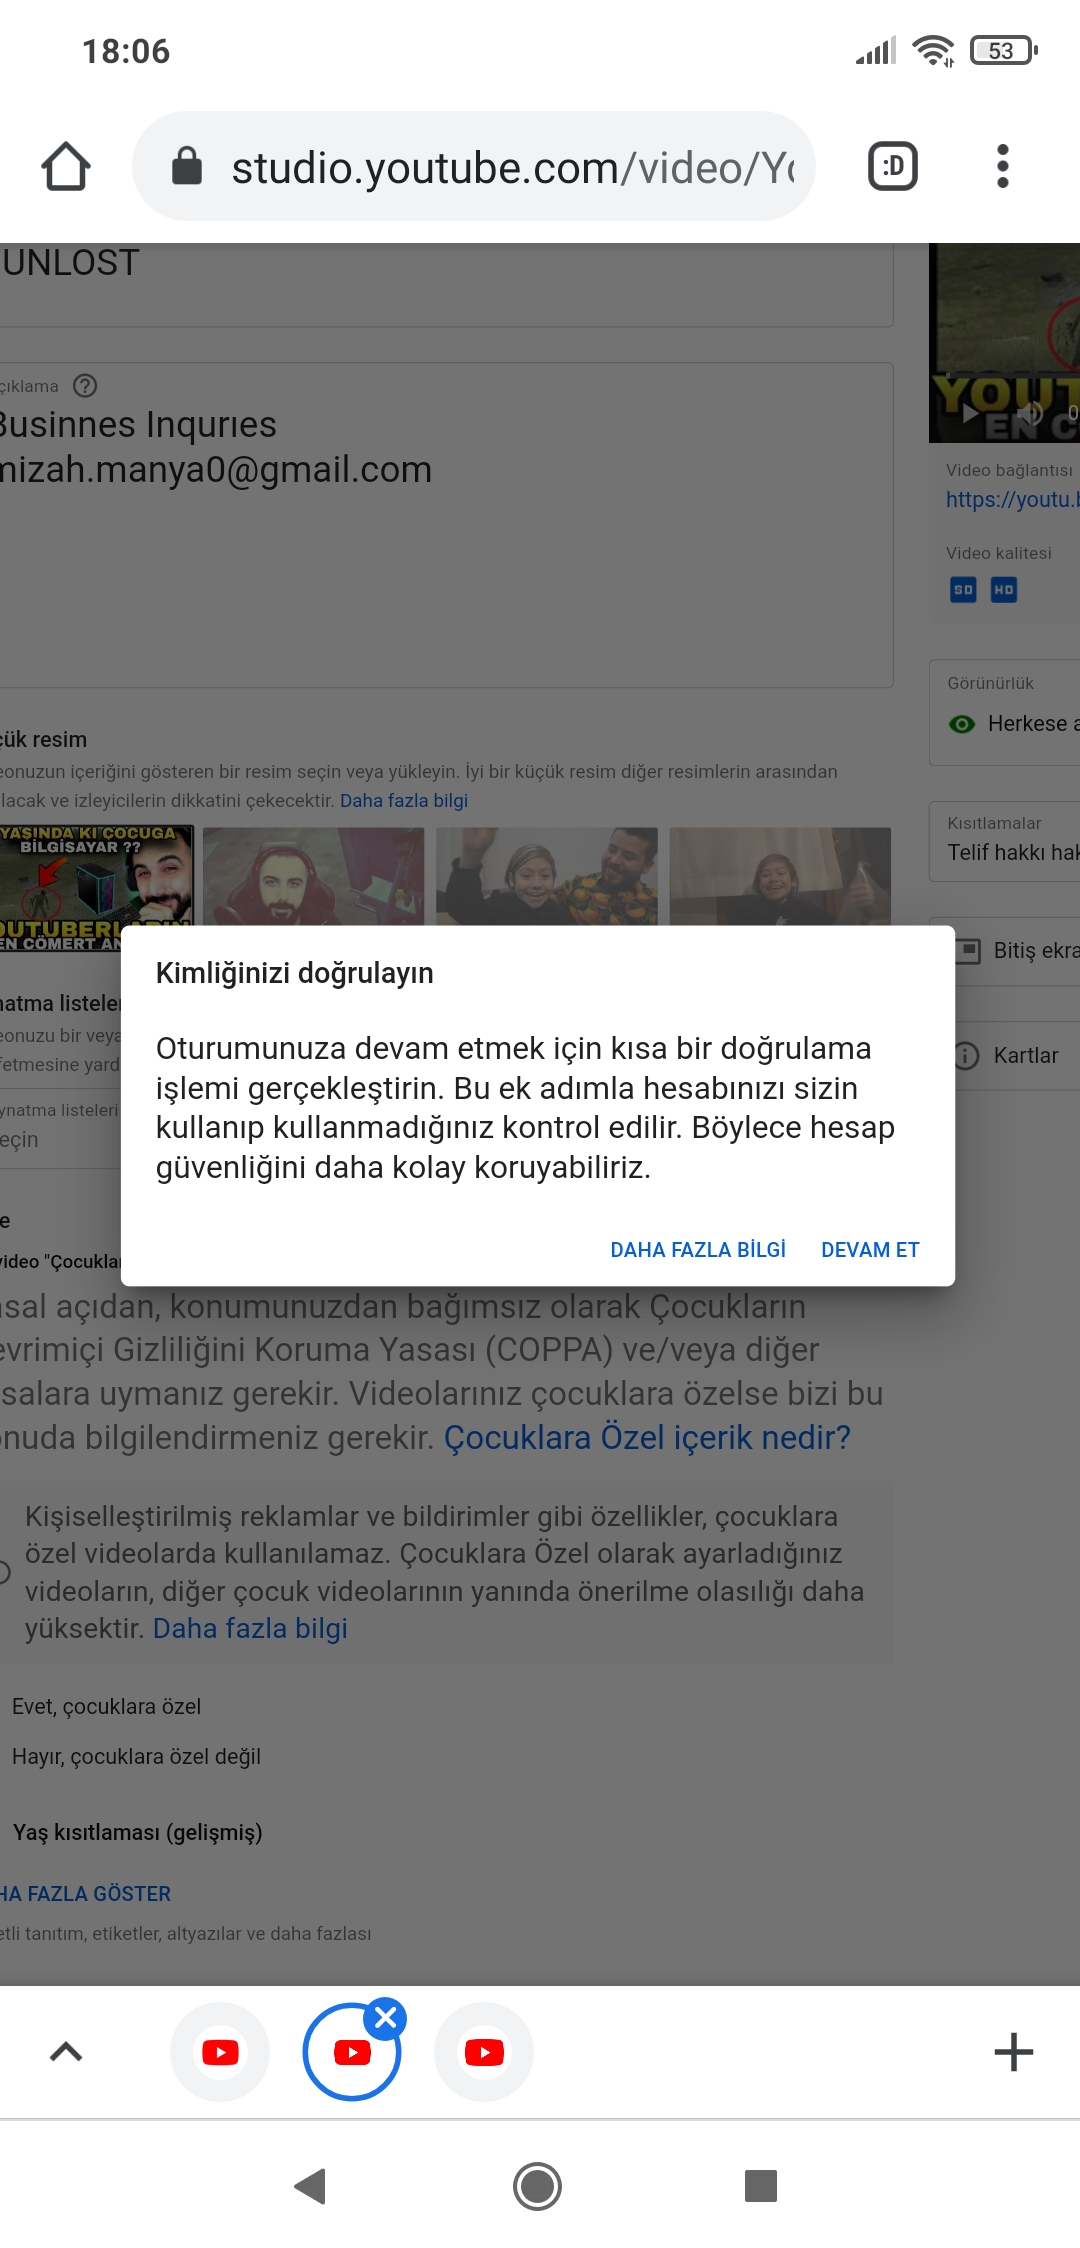Open the Görünürlük visibility dropdown
Viewport: 1080px width, 2248px height.
coord(1005,713)
